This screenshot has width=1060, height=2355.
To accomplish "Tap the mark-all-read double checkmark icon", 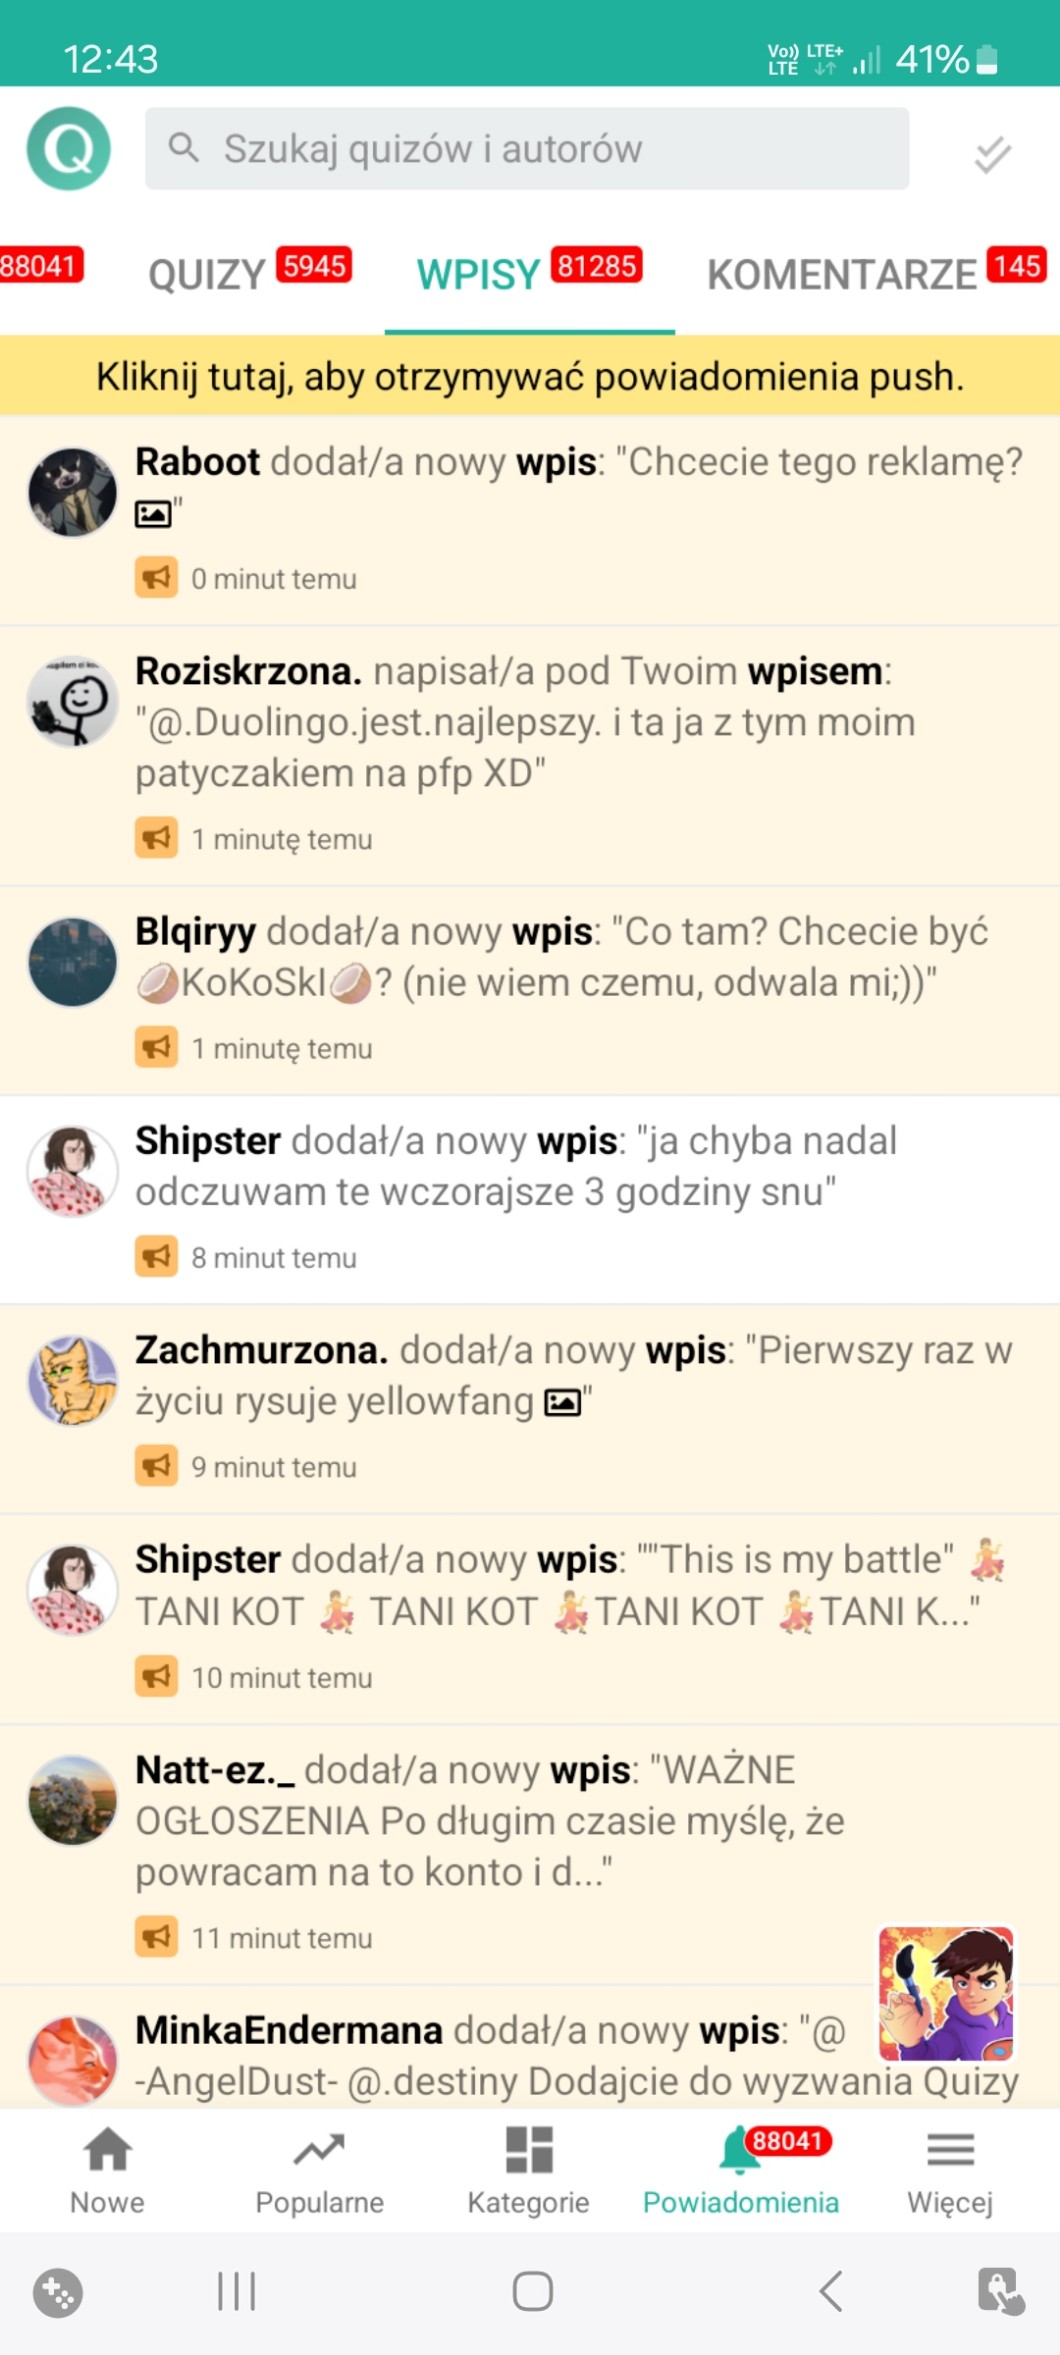I will [x=992, y=153].
